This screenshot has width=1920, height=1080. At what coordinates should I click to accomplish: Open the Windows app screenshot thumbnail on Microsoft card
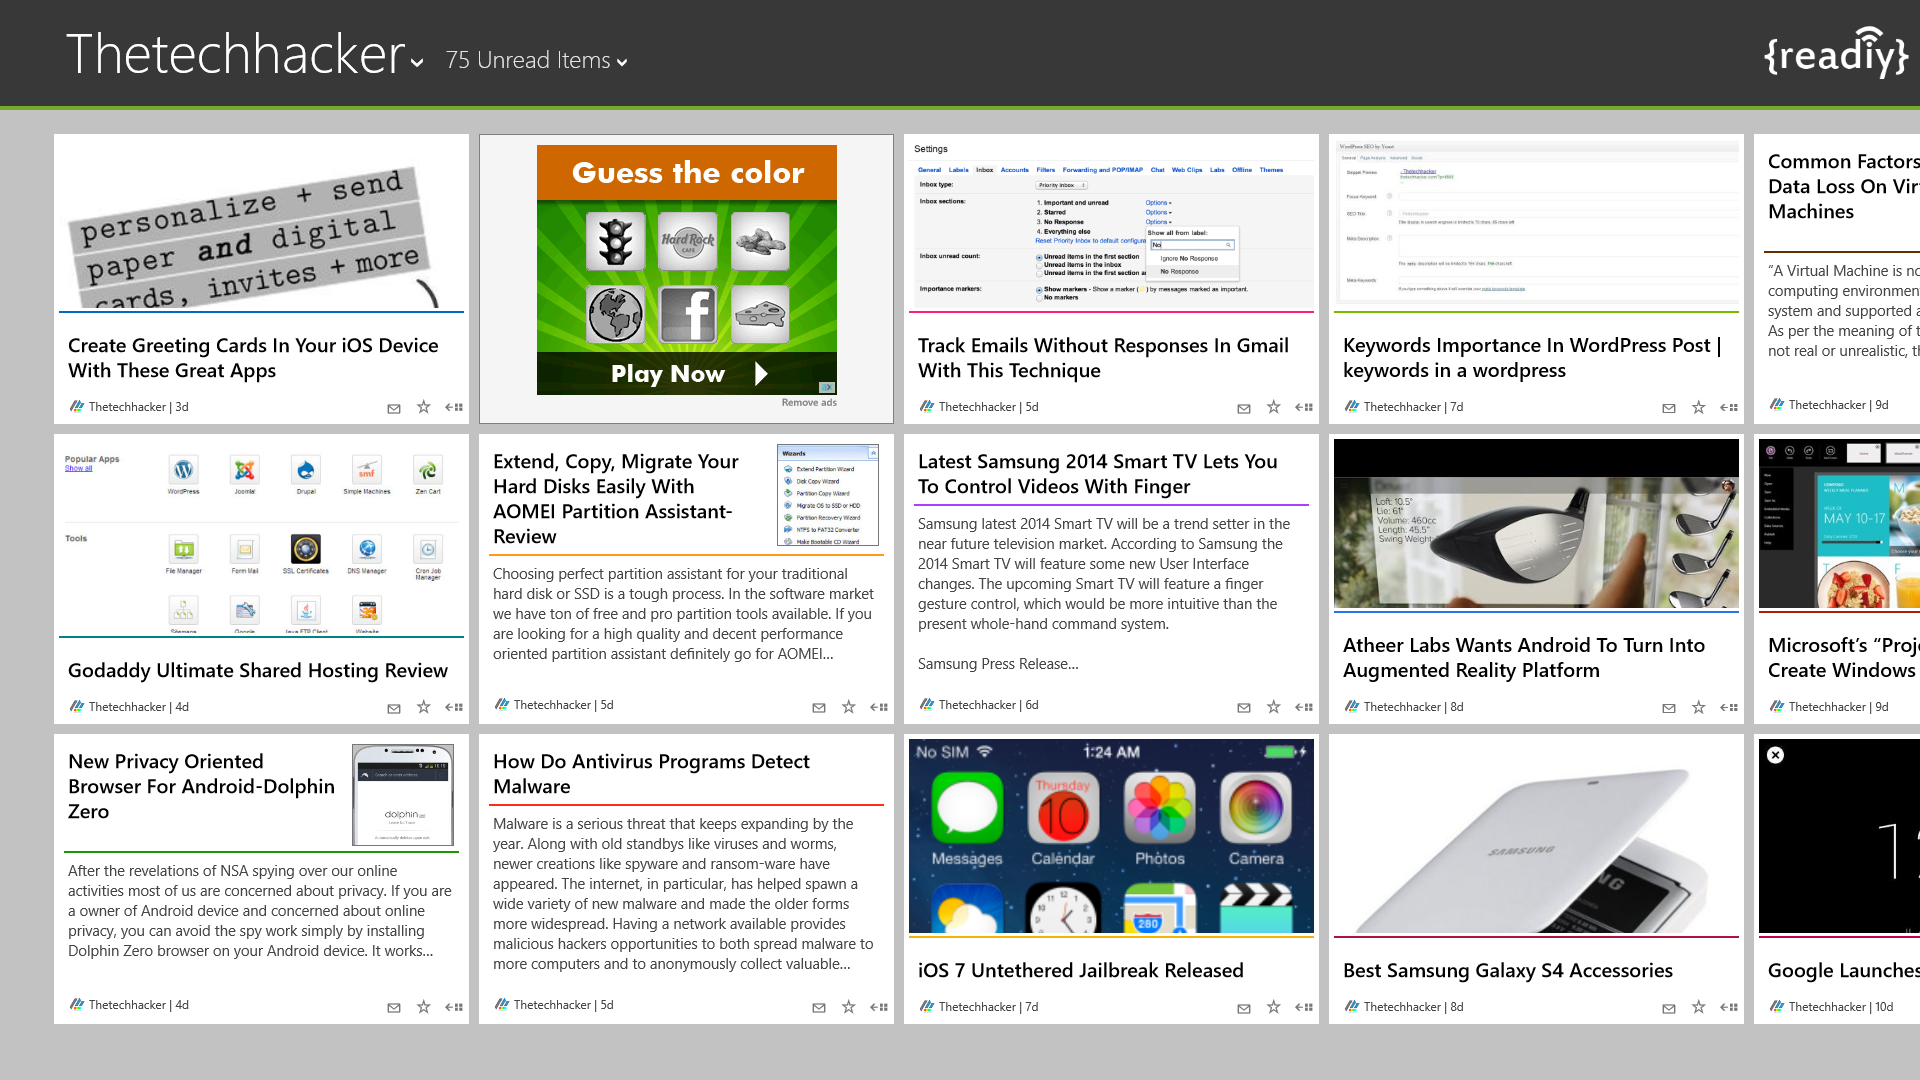tap(1839, 524)
